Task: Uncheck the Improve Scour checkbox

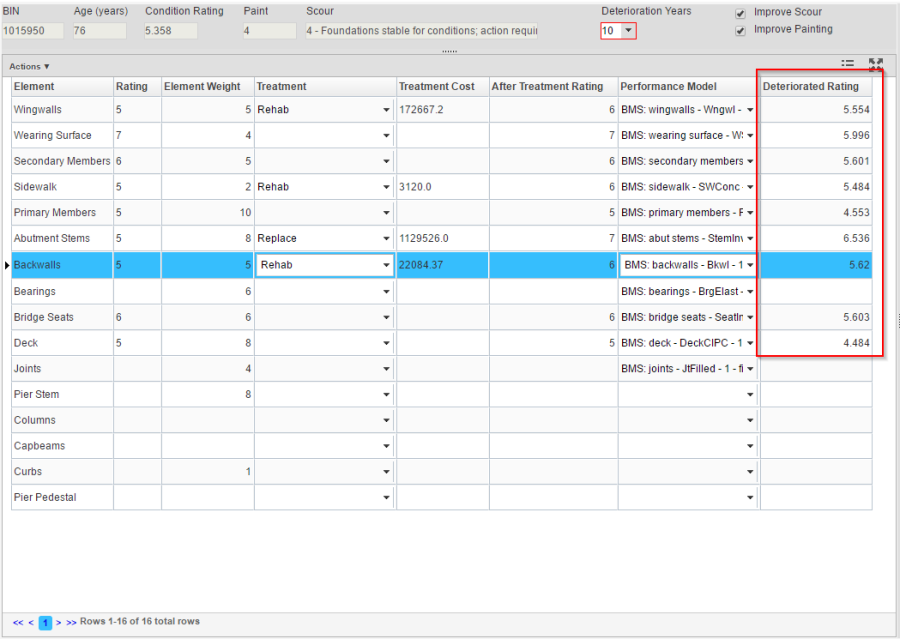Action: [x=740, y=13]
